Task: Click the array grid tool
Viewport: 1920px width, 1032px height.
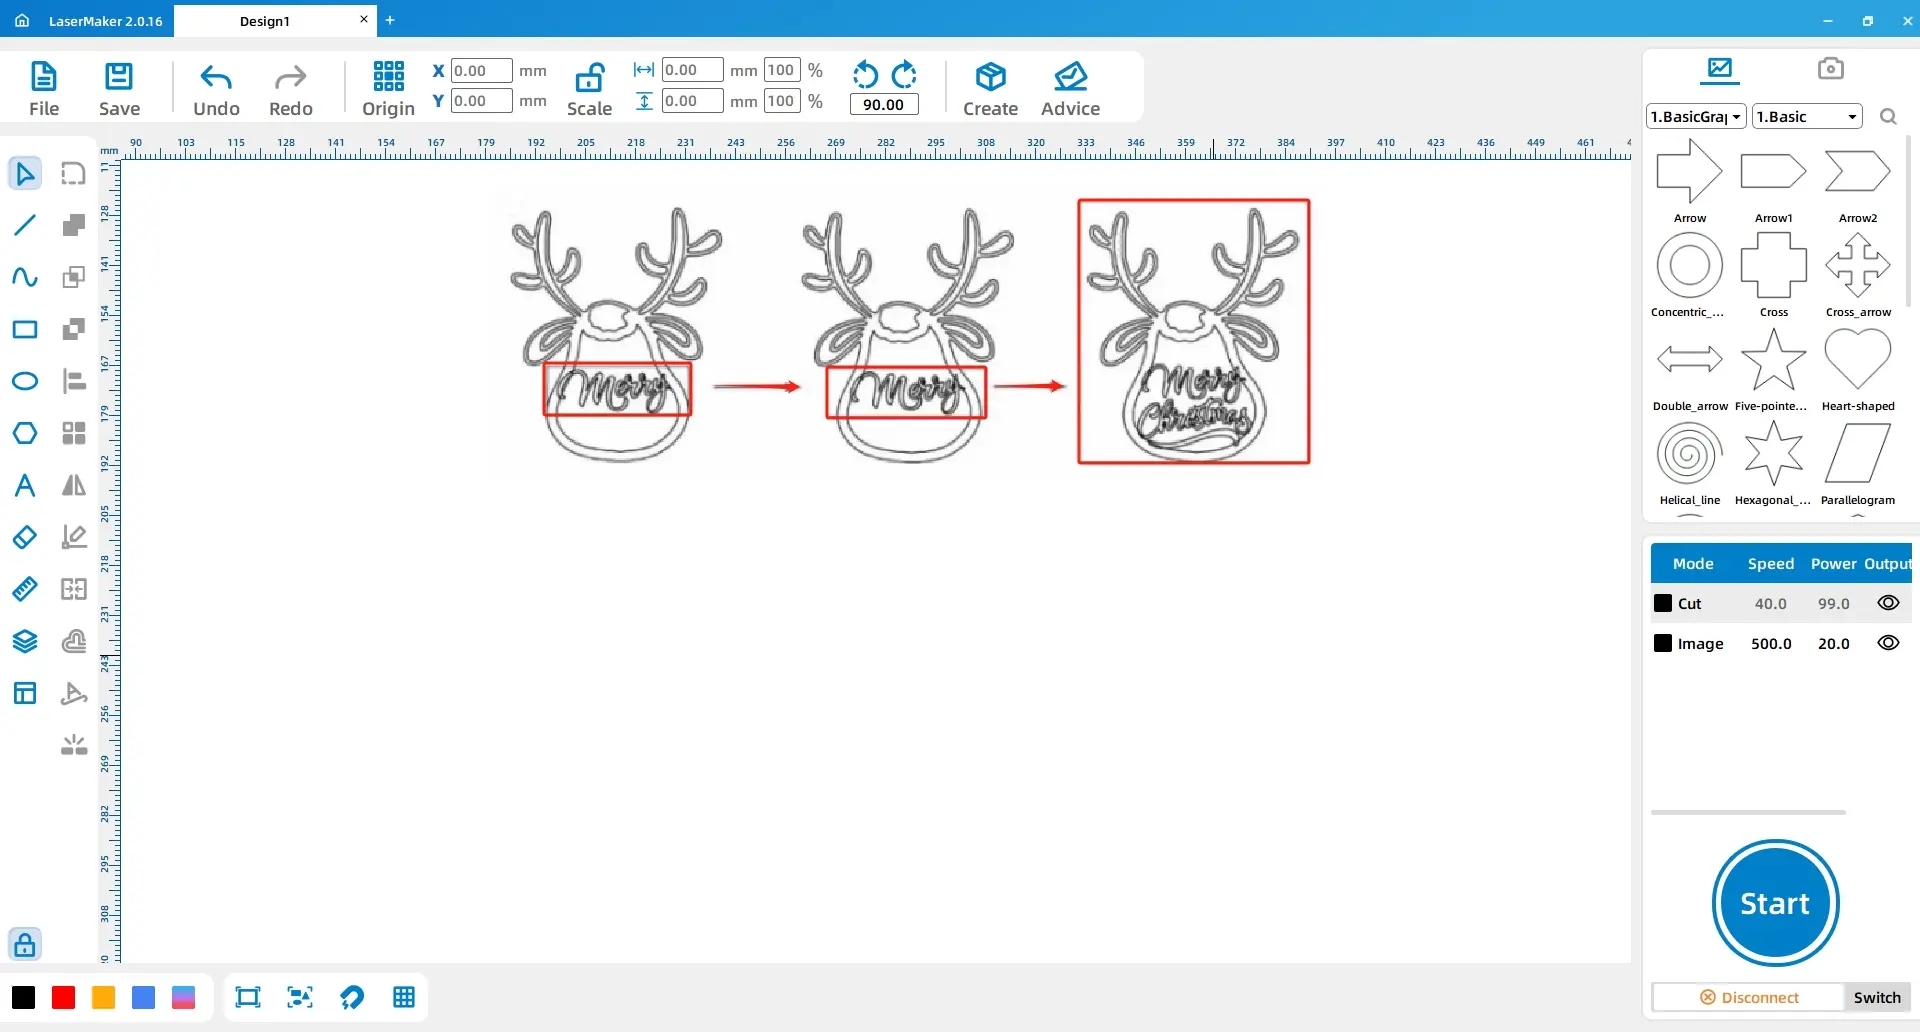Action: click(x=74, y=433)
